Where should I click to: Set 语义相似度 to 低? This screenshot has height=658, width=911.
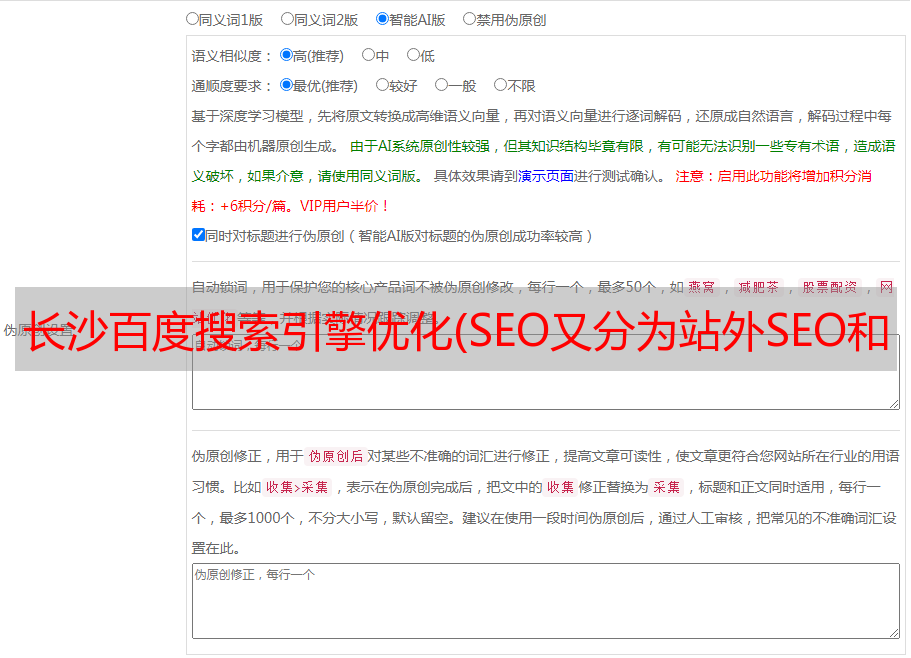click(x=413, y=55)
